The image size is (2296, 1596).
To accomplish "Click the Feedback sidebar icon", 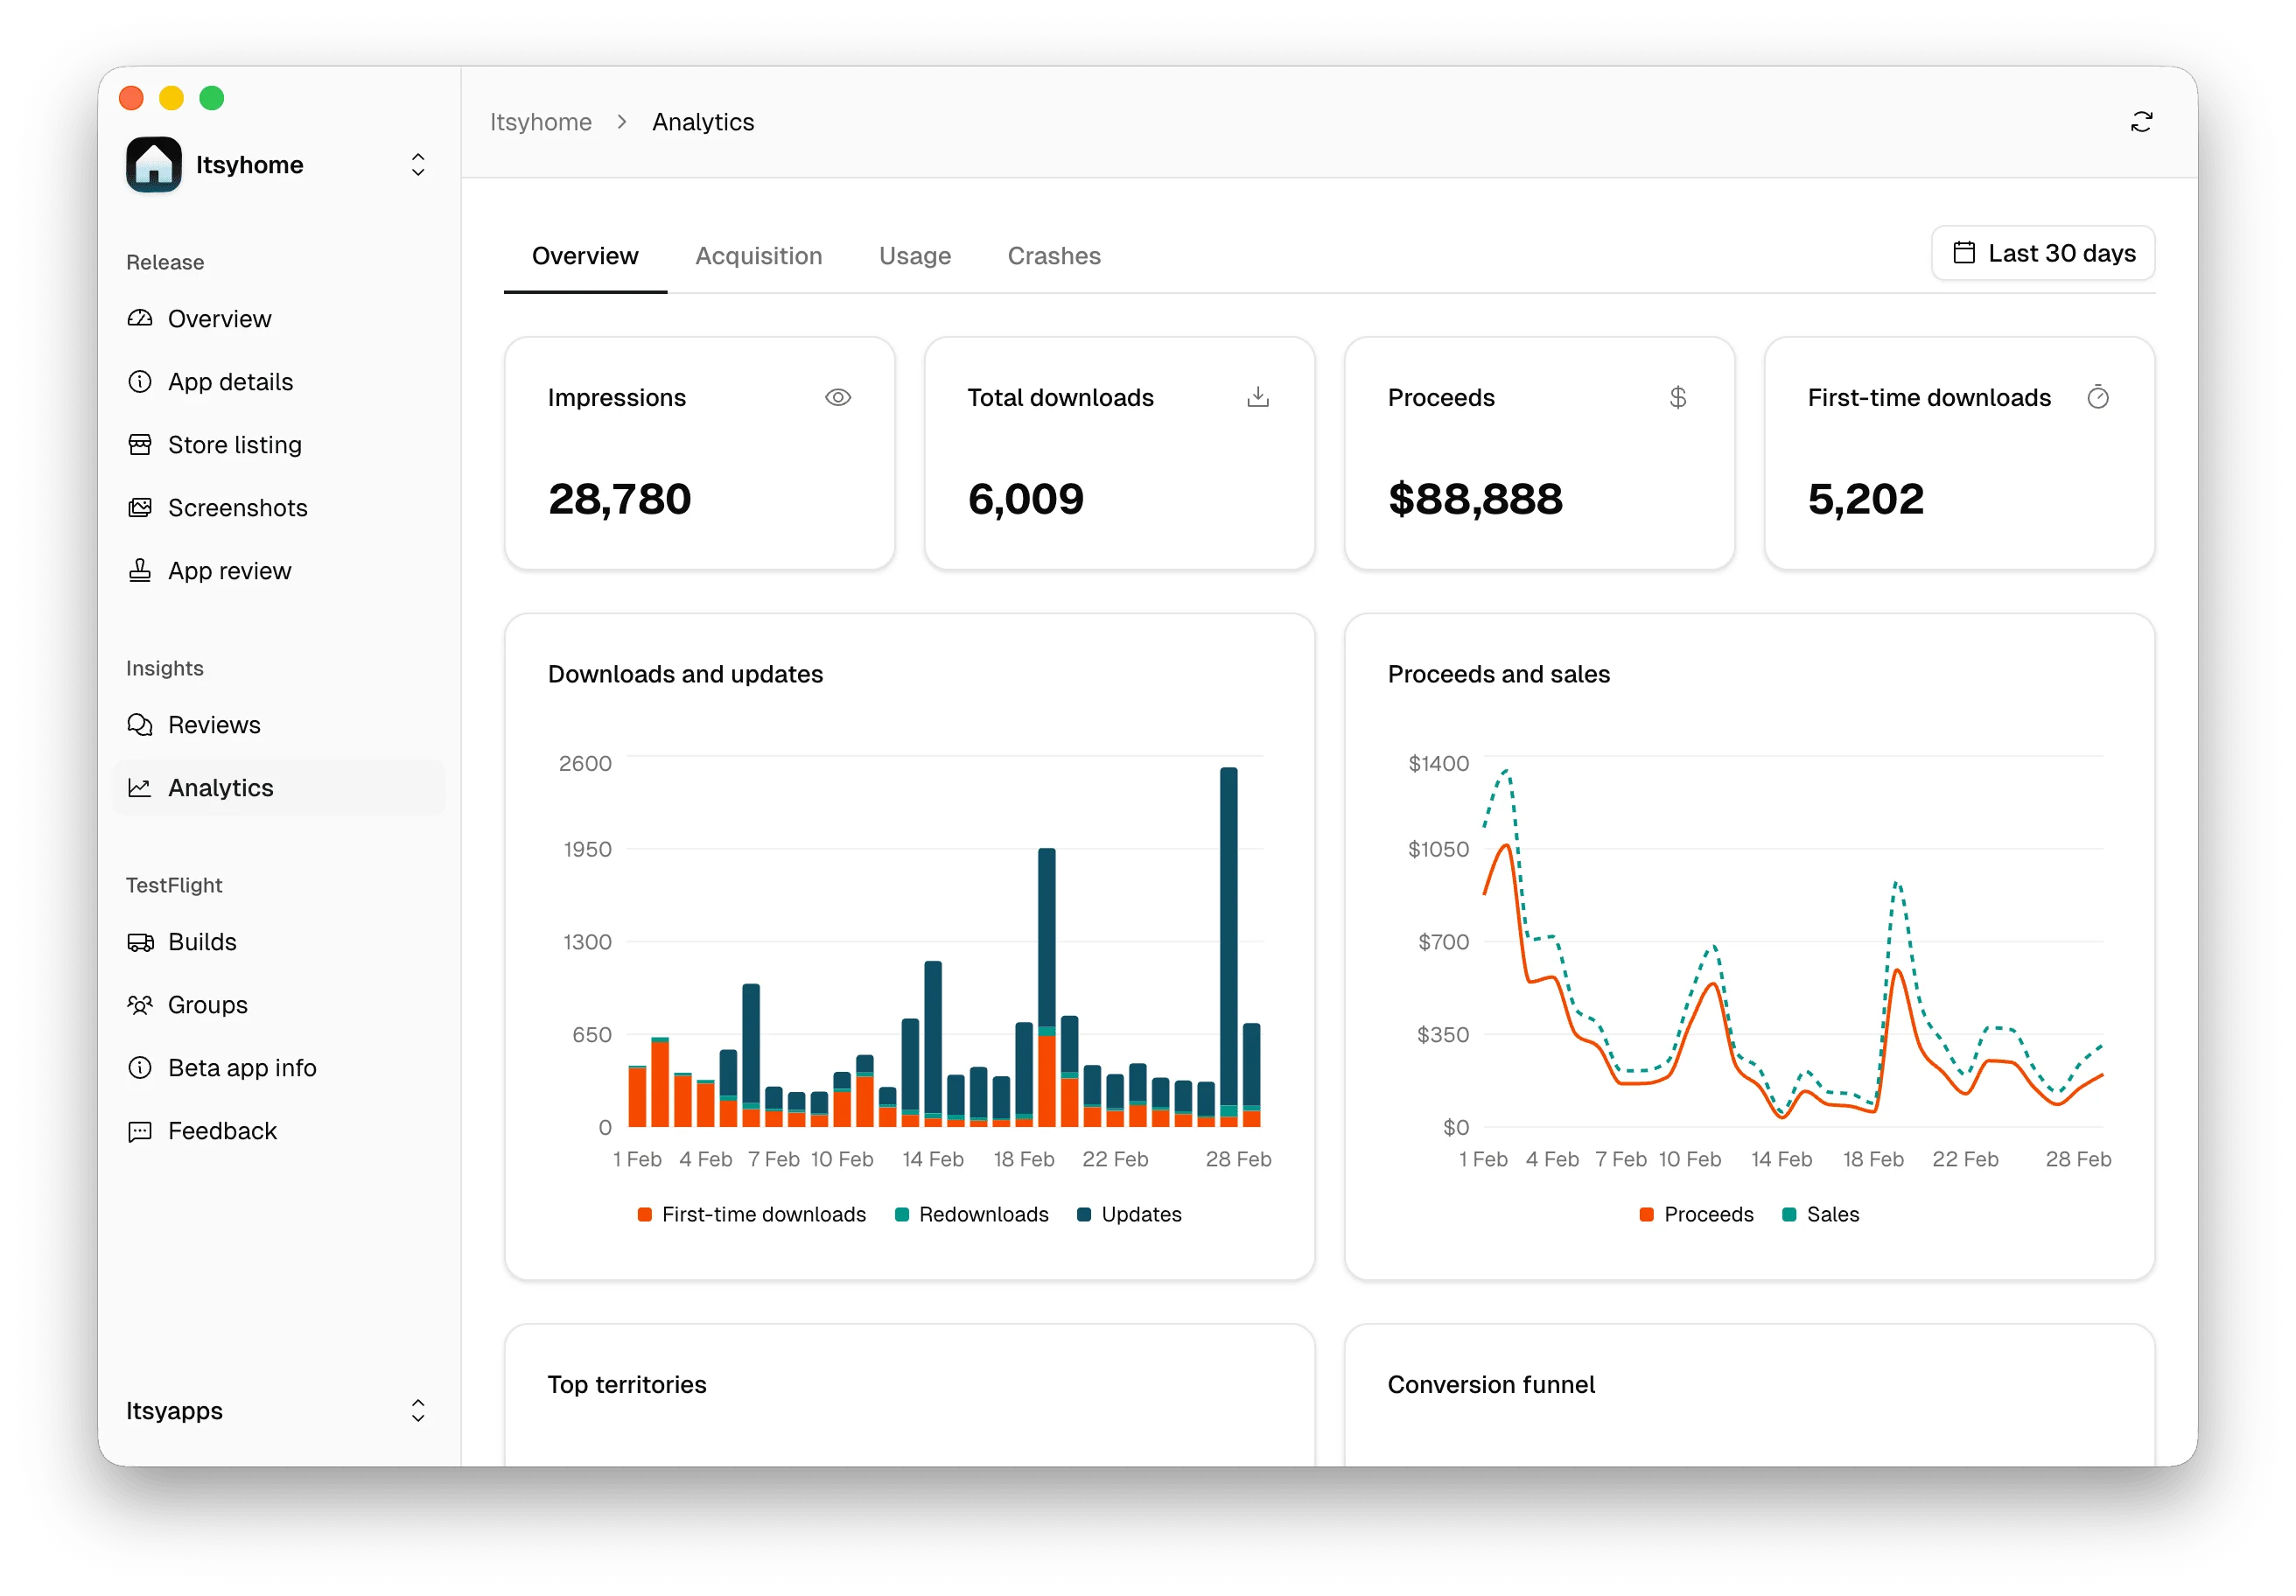I will click(x=141, y=1131).
